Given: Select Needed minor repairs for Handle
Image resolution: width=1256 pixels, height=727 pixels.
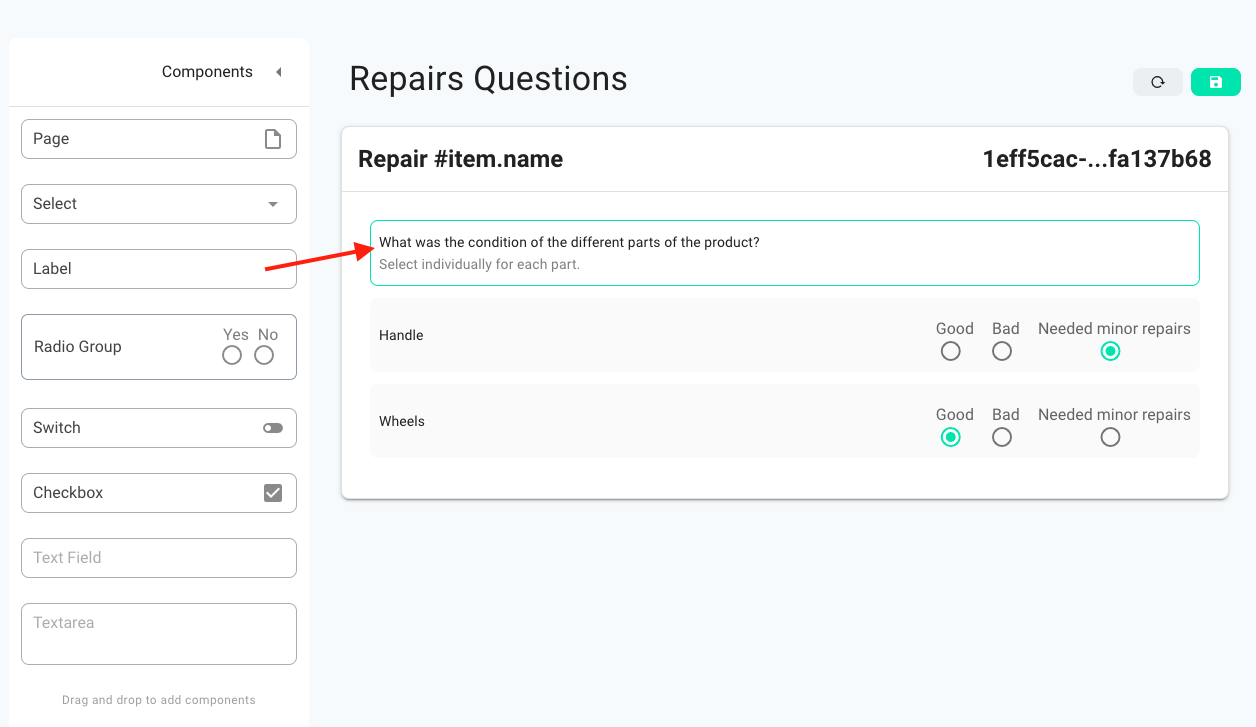Looking at the screenshot, I should click(1110, 351).
